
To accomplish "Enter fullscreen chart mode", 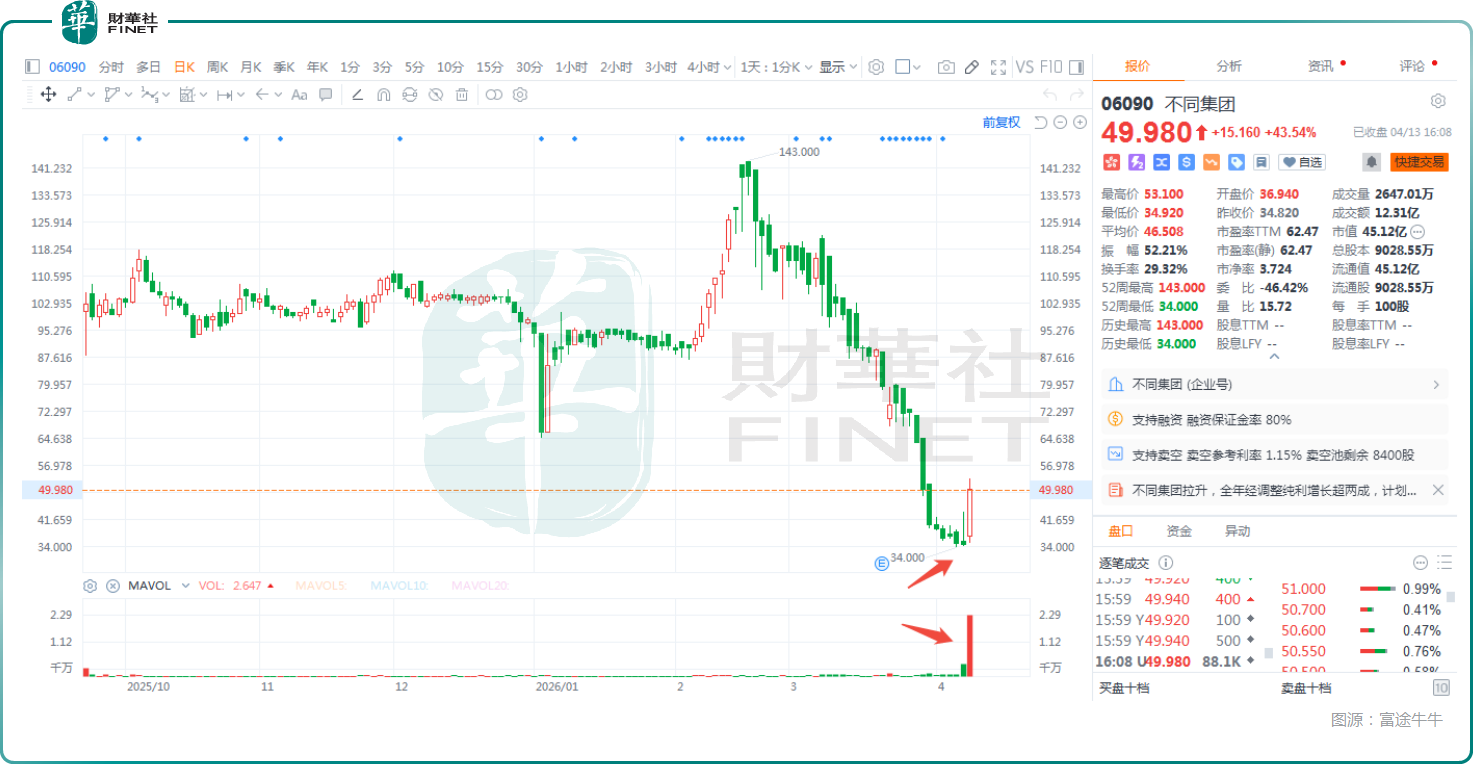I will click(x=998, y=67).
